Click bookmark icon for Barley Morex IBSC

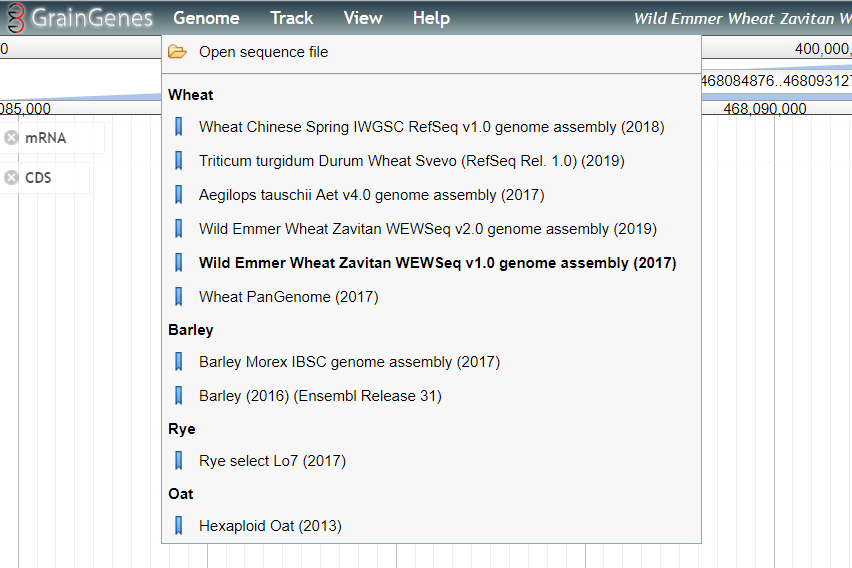(x=178, y=362)
